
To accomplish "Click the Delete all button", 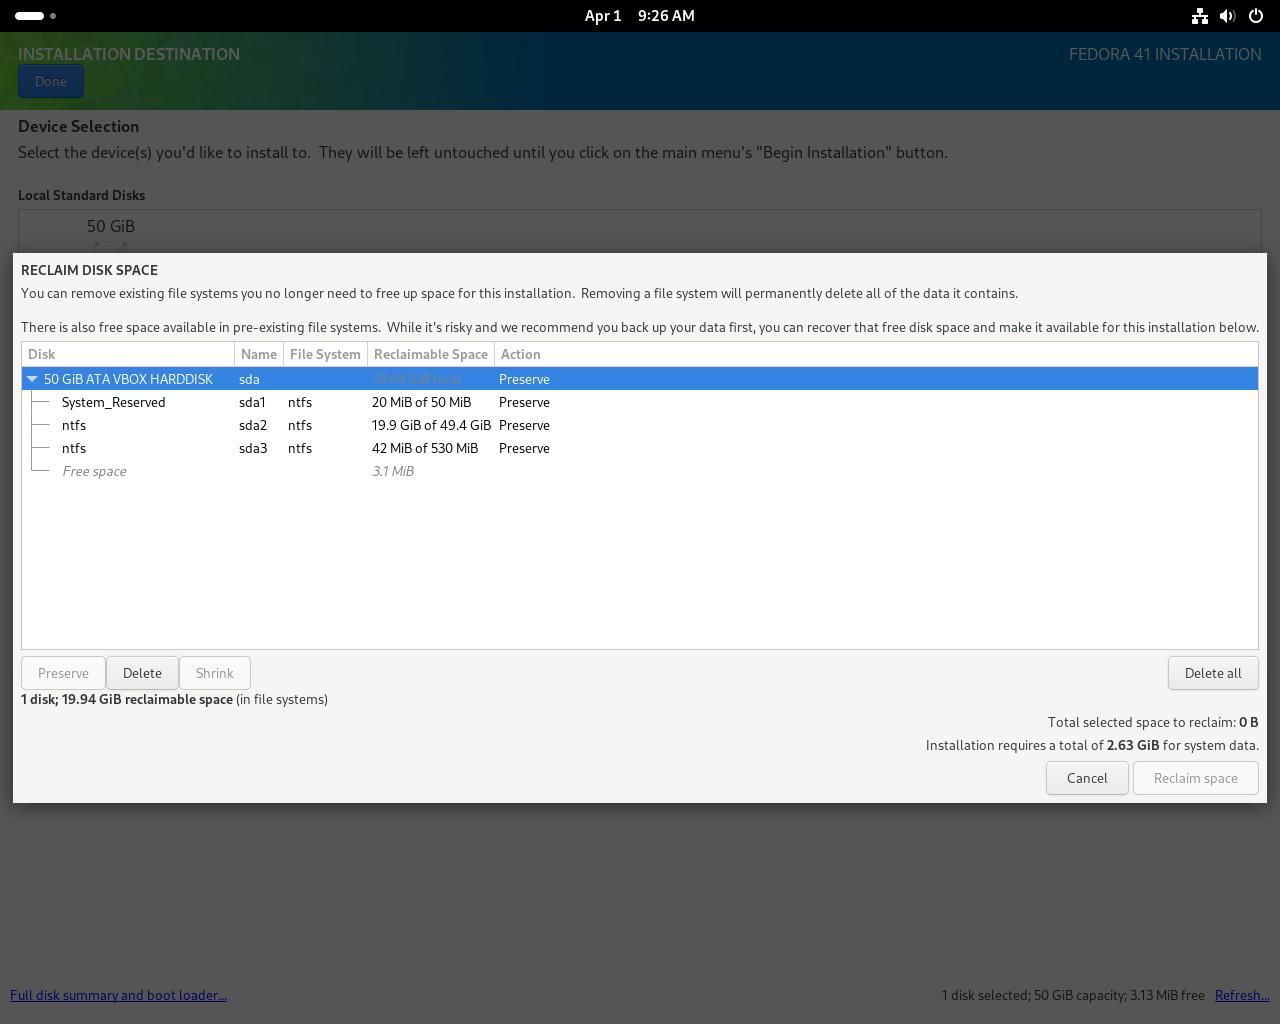I will click(1213, 673).
